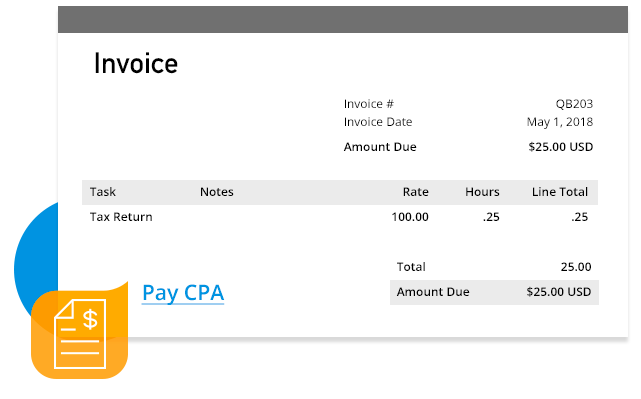Click the top Amount Due $25.00 USD value
The image size is (641, 399).
tap(560, 147)
